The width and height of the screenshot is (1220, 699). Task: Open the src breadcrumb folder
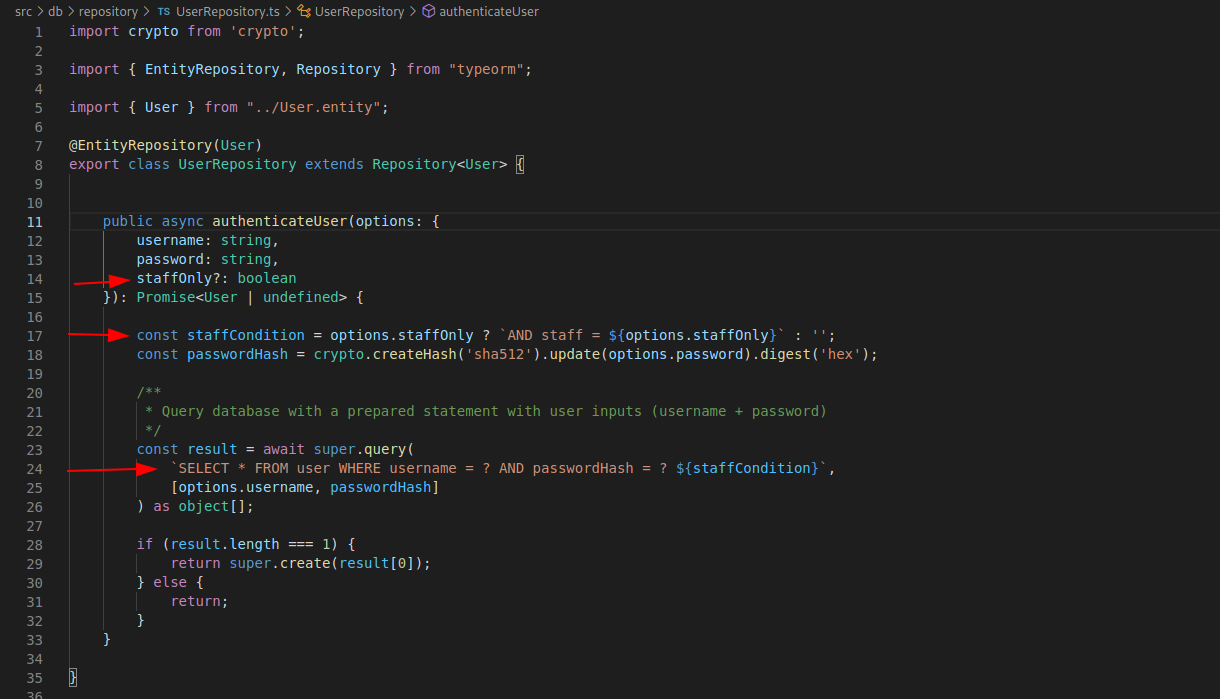tap(23, 12)
